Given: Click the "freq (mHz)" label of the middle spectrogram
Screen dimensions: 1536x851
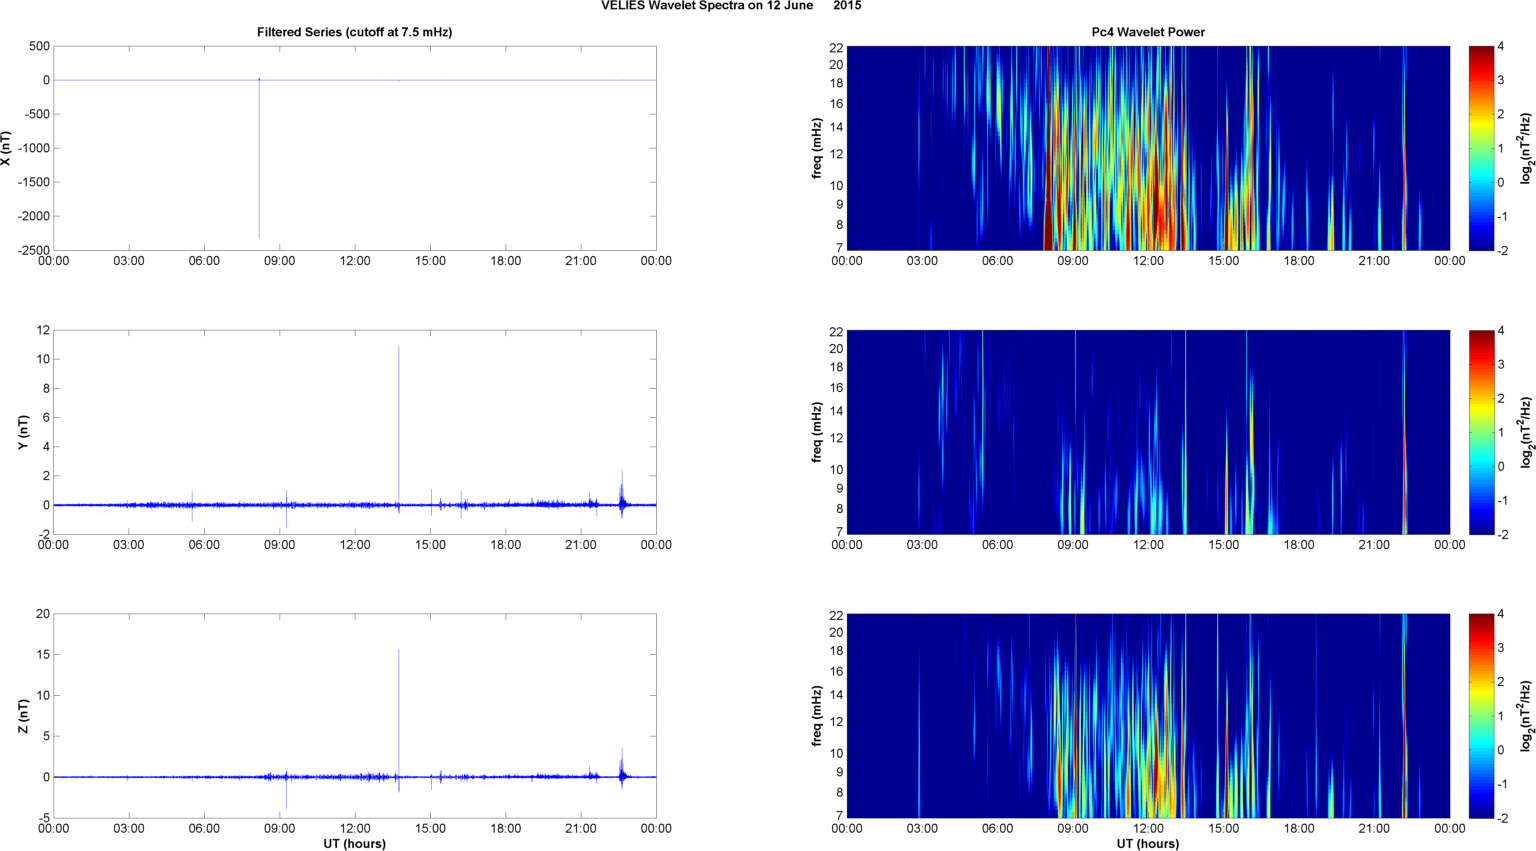Looking at the screenshot, I should [818, 432].
